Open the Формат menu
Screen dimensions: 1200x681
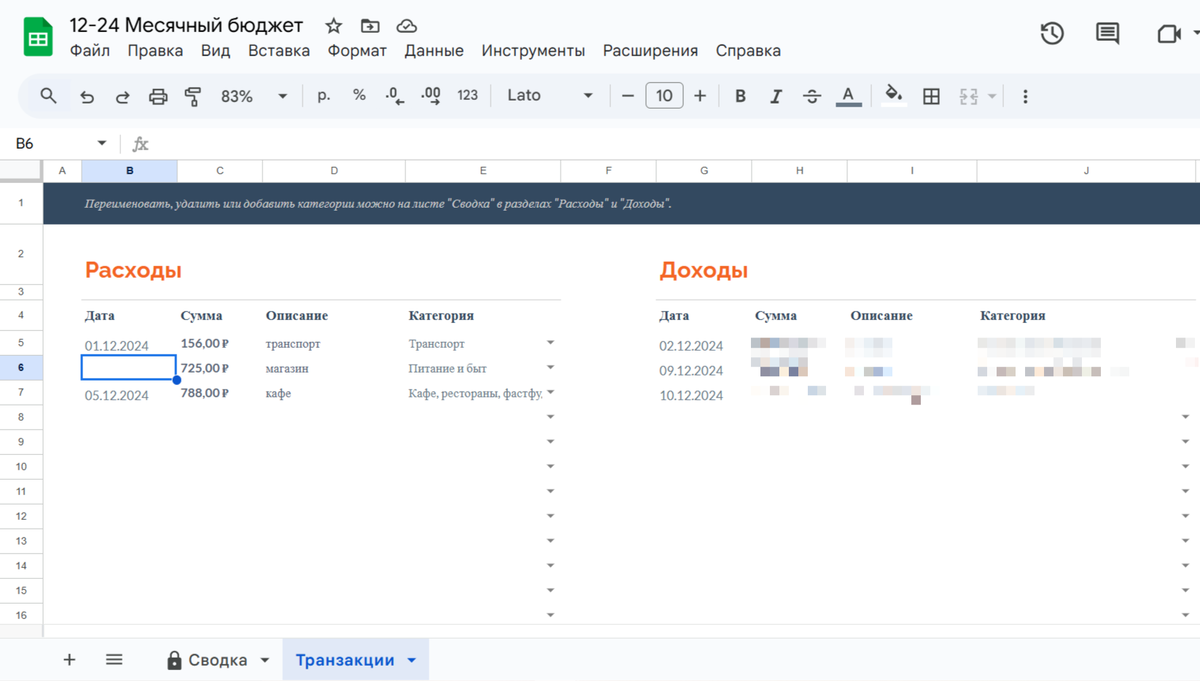click(357, 50)
